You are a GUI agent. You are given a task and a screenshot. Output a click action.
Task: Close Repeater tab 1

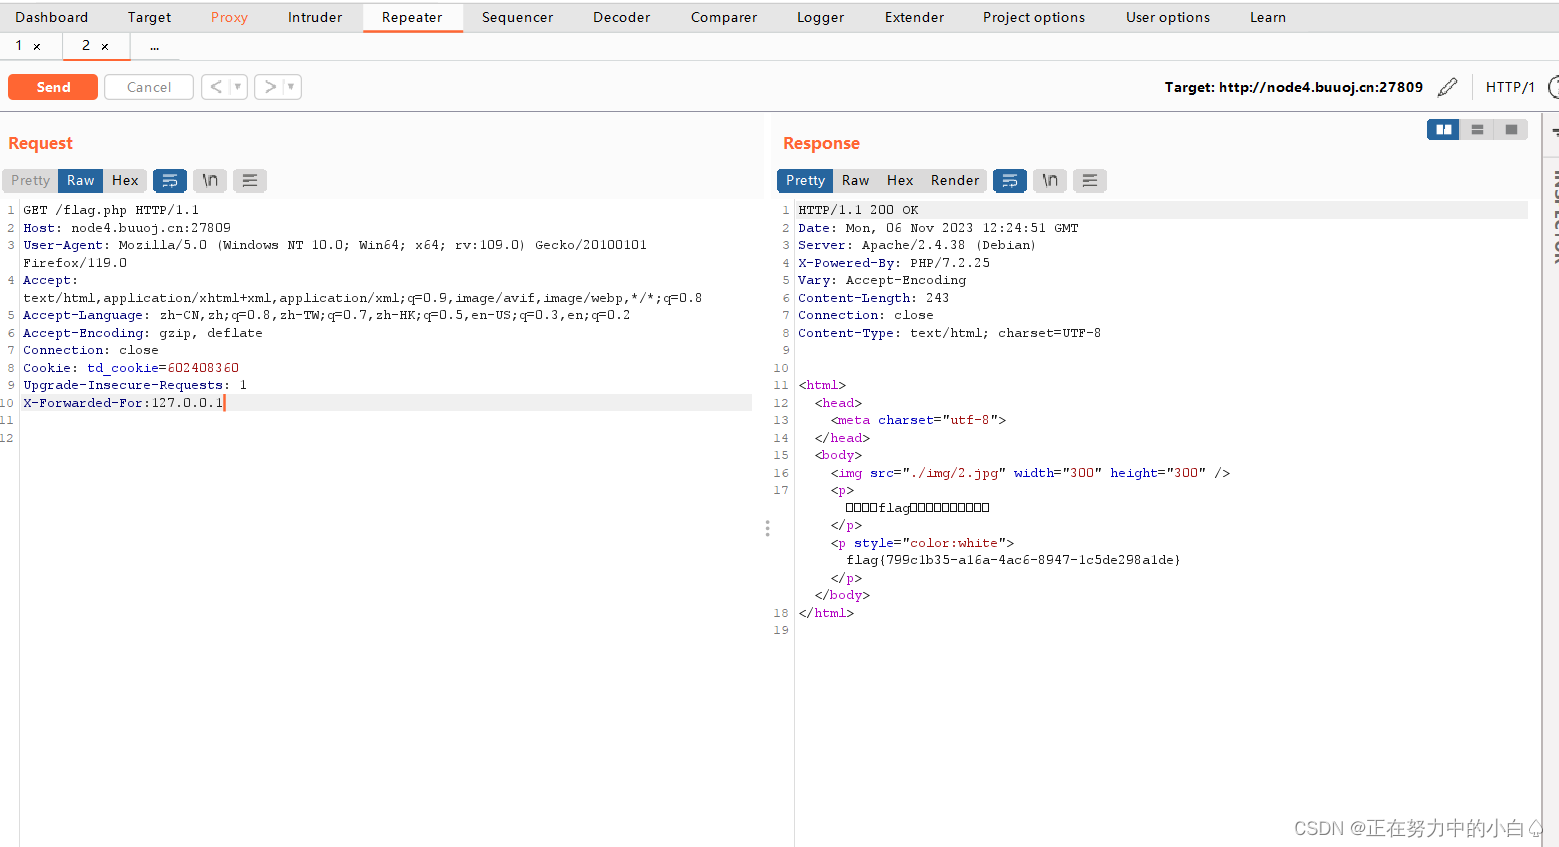[x=37, y=46]
